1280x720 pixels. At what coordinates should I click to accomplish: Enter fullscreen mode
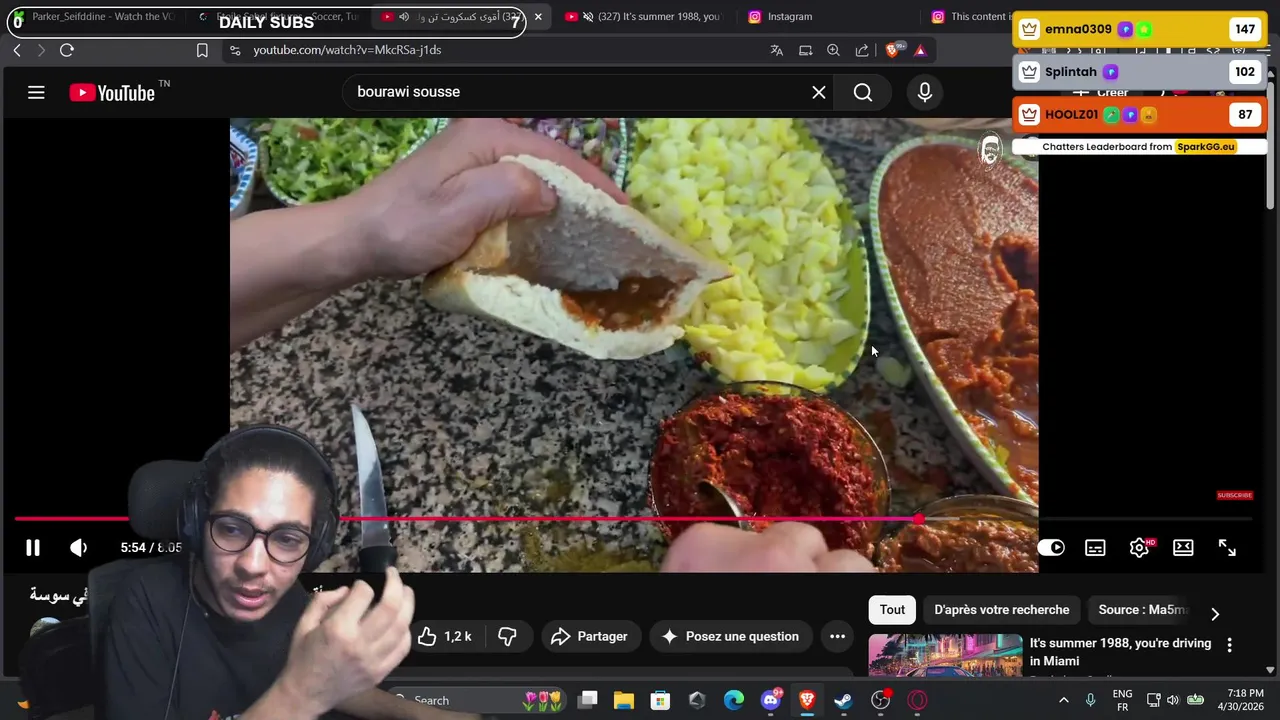(x=1227, y=547)
